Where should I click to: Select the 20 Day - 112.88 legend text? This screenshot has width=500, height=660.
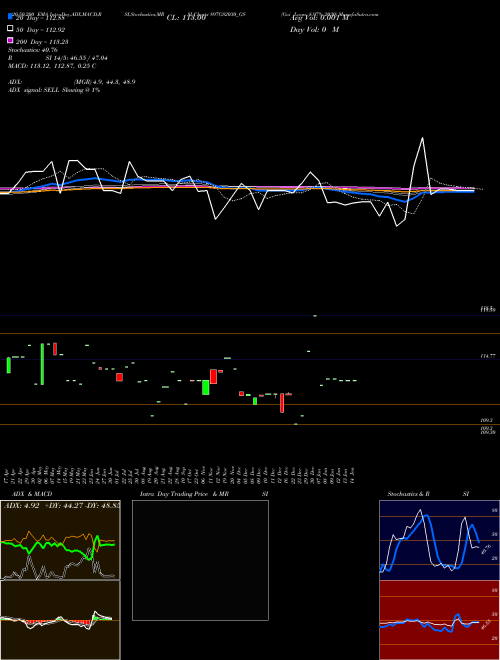point(40,18)
